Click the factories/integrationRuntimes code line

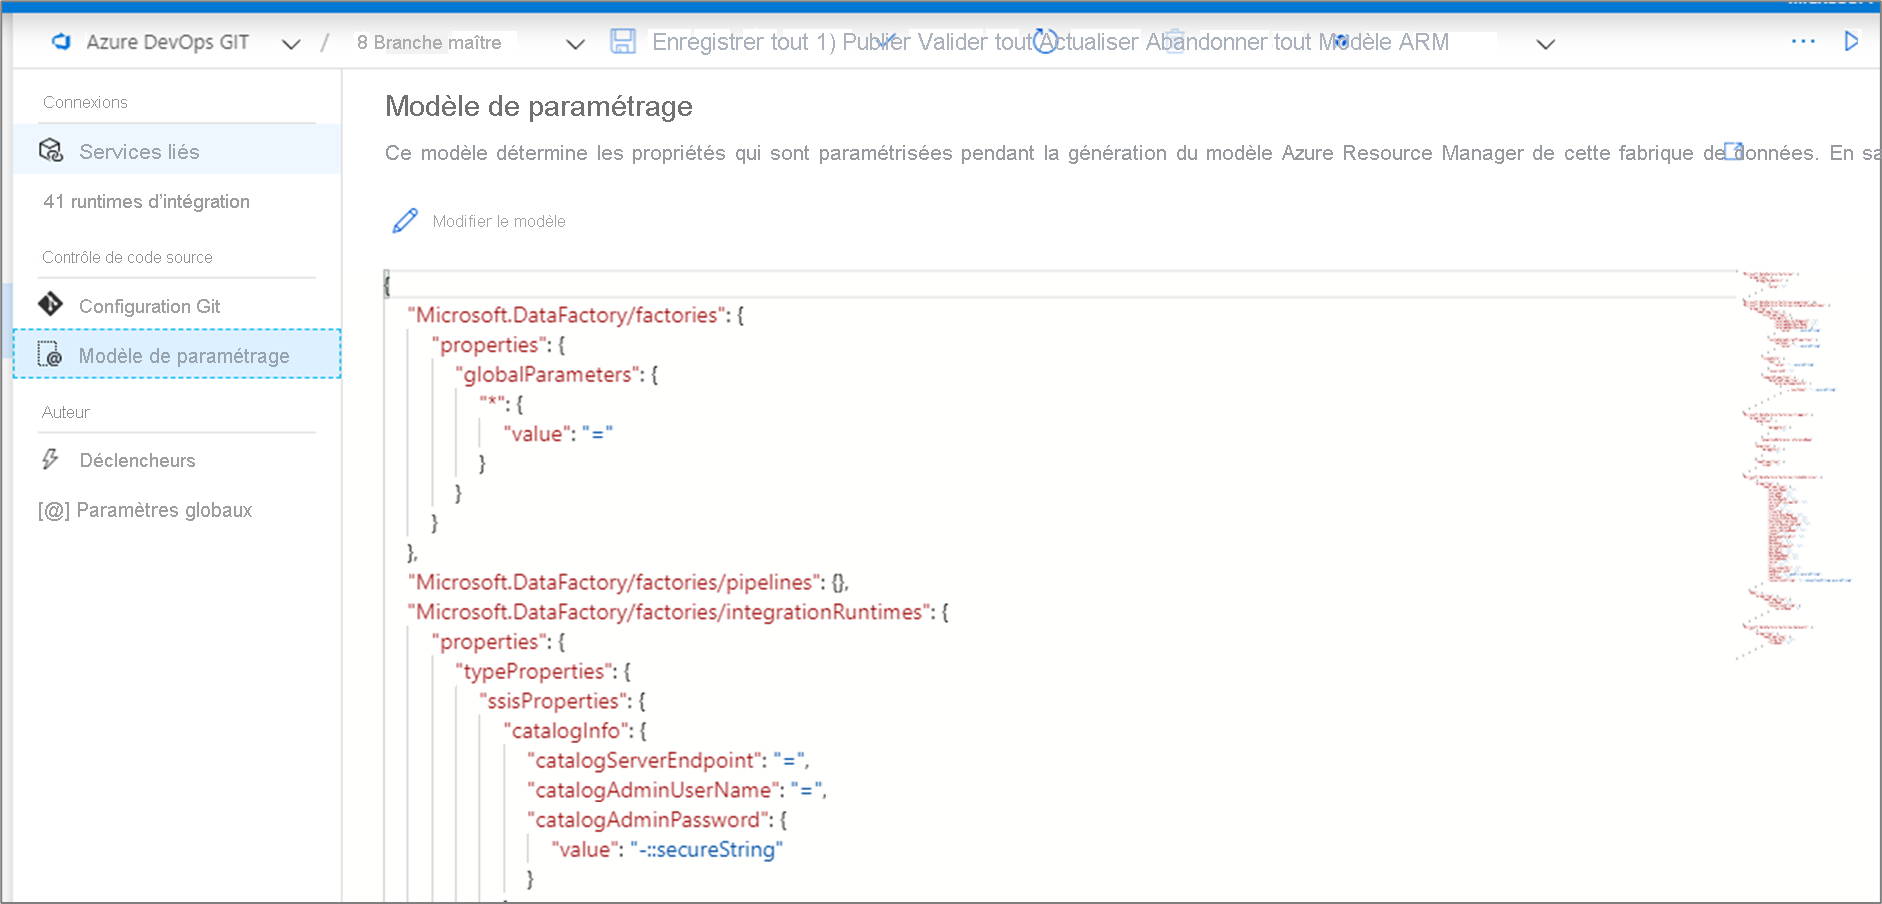coord(678,612)
